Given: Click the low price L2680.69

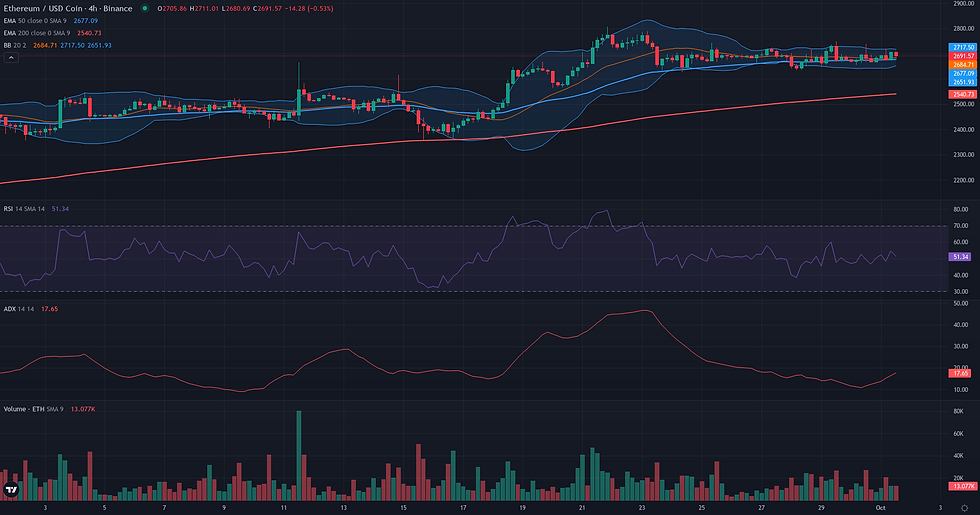Looking at the screenshot, I should [x=236, y=9].
